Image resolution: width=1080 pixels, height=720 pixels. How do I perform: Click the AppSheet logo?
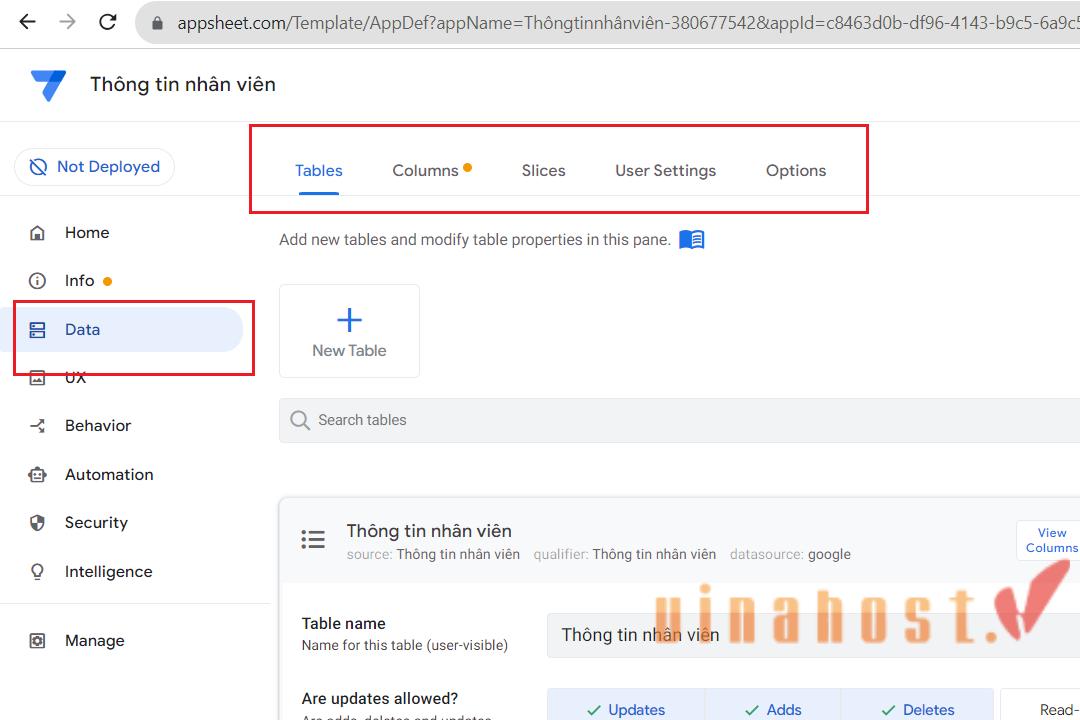point(48,85)
